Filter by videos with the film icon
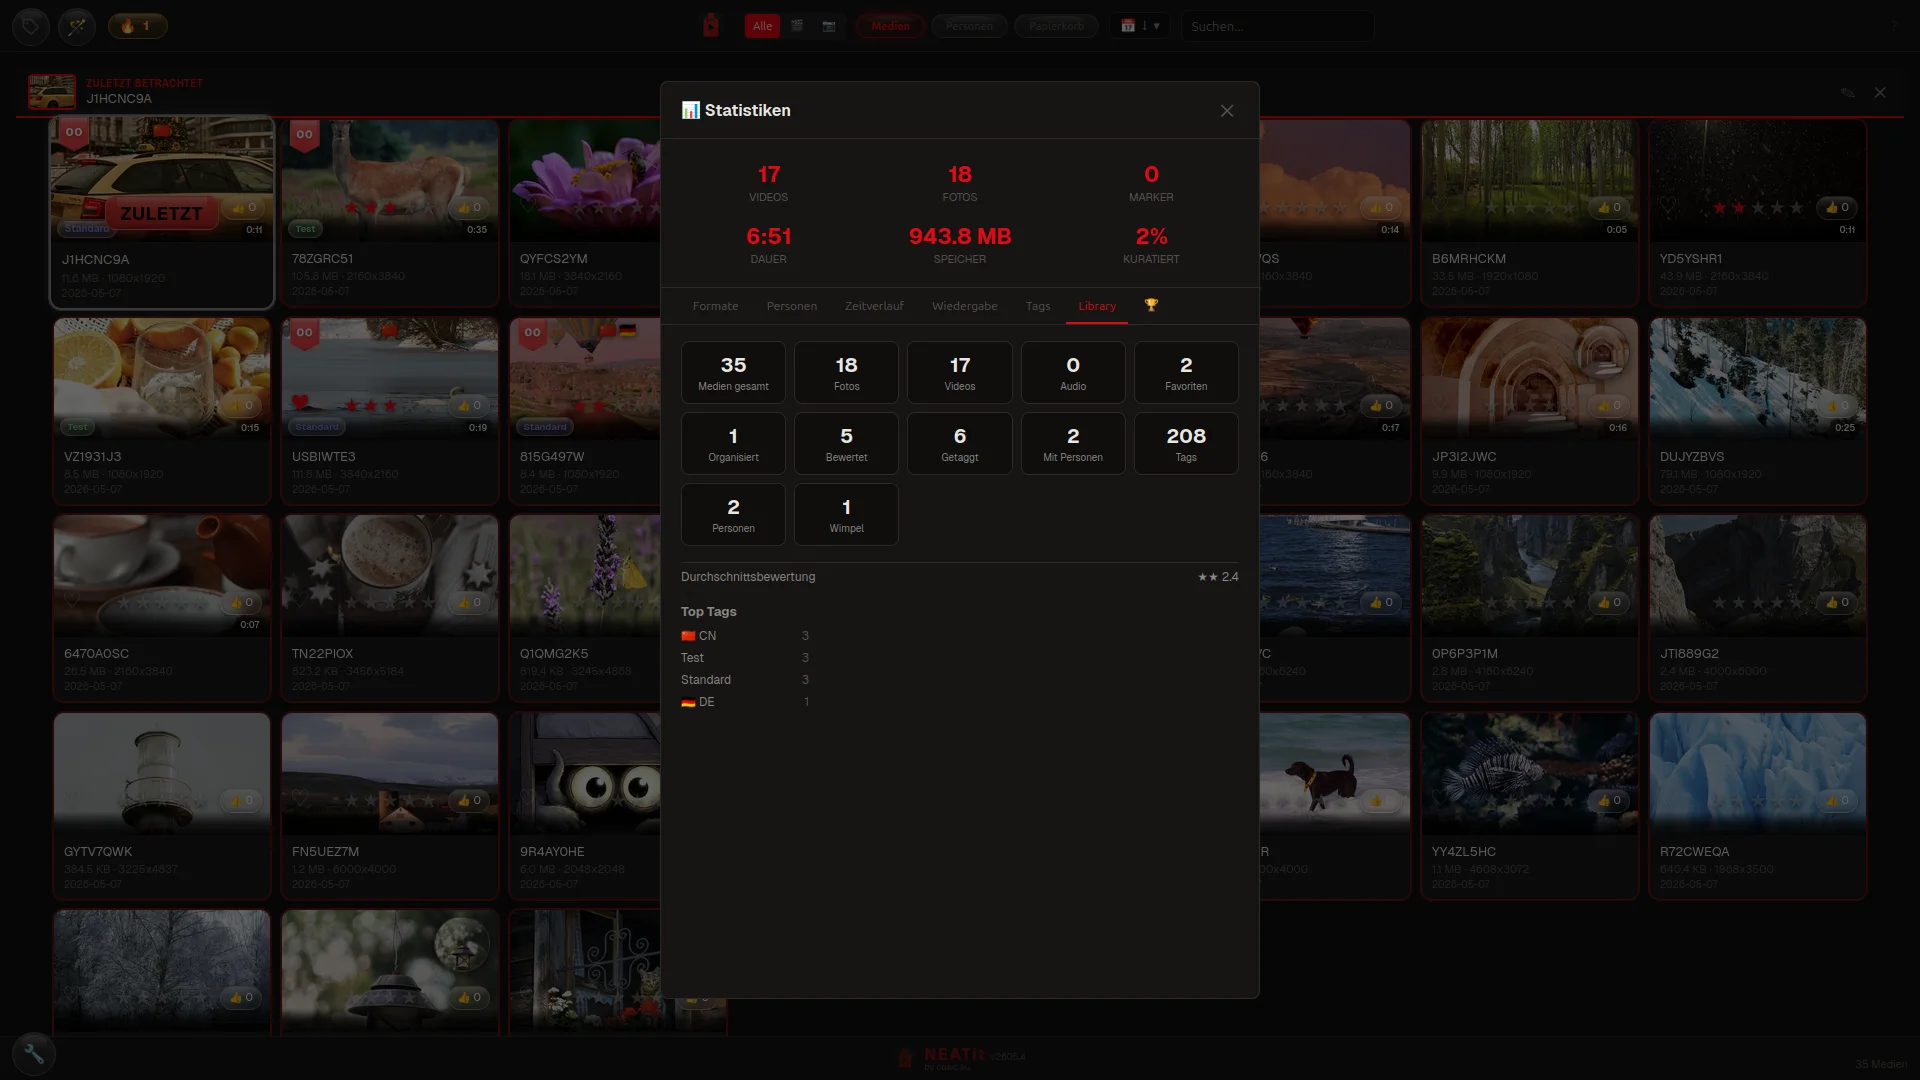The height and width of the screenshot is (1080, 1920). click(x=797, y=26)
